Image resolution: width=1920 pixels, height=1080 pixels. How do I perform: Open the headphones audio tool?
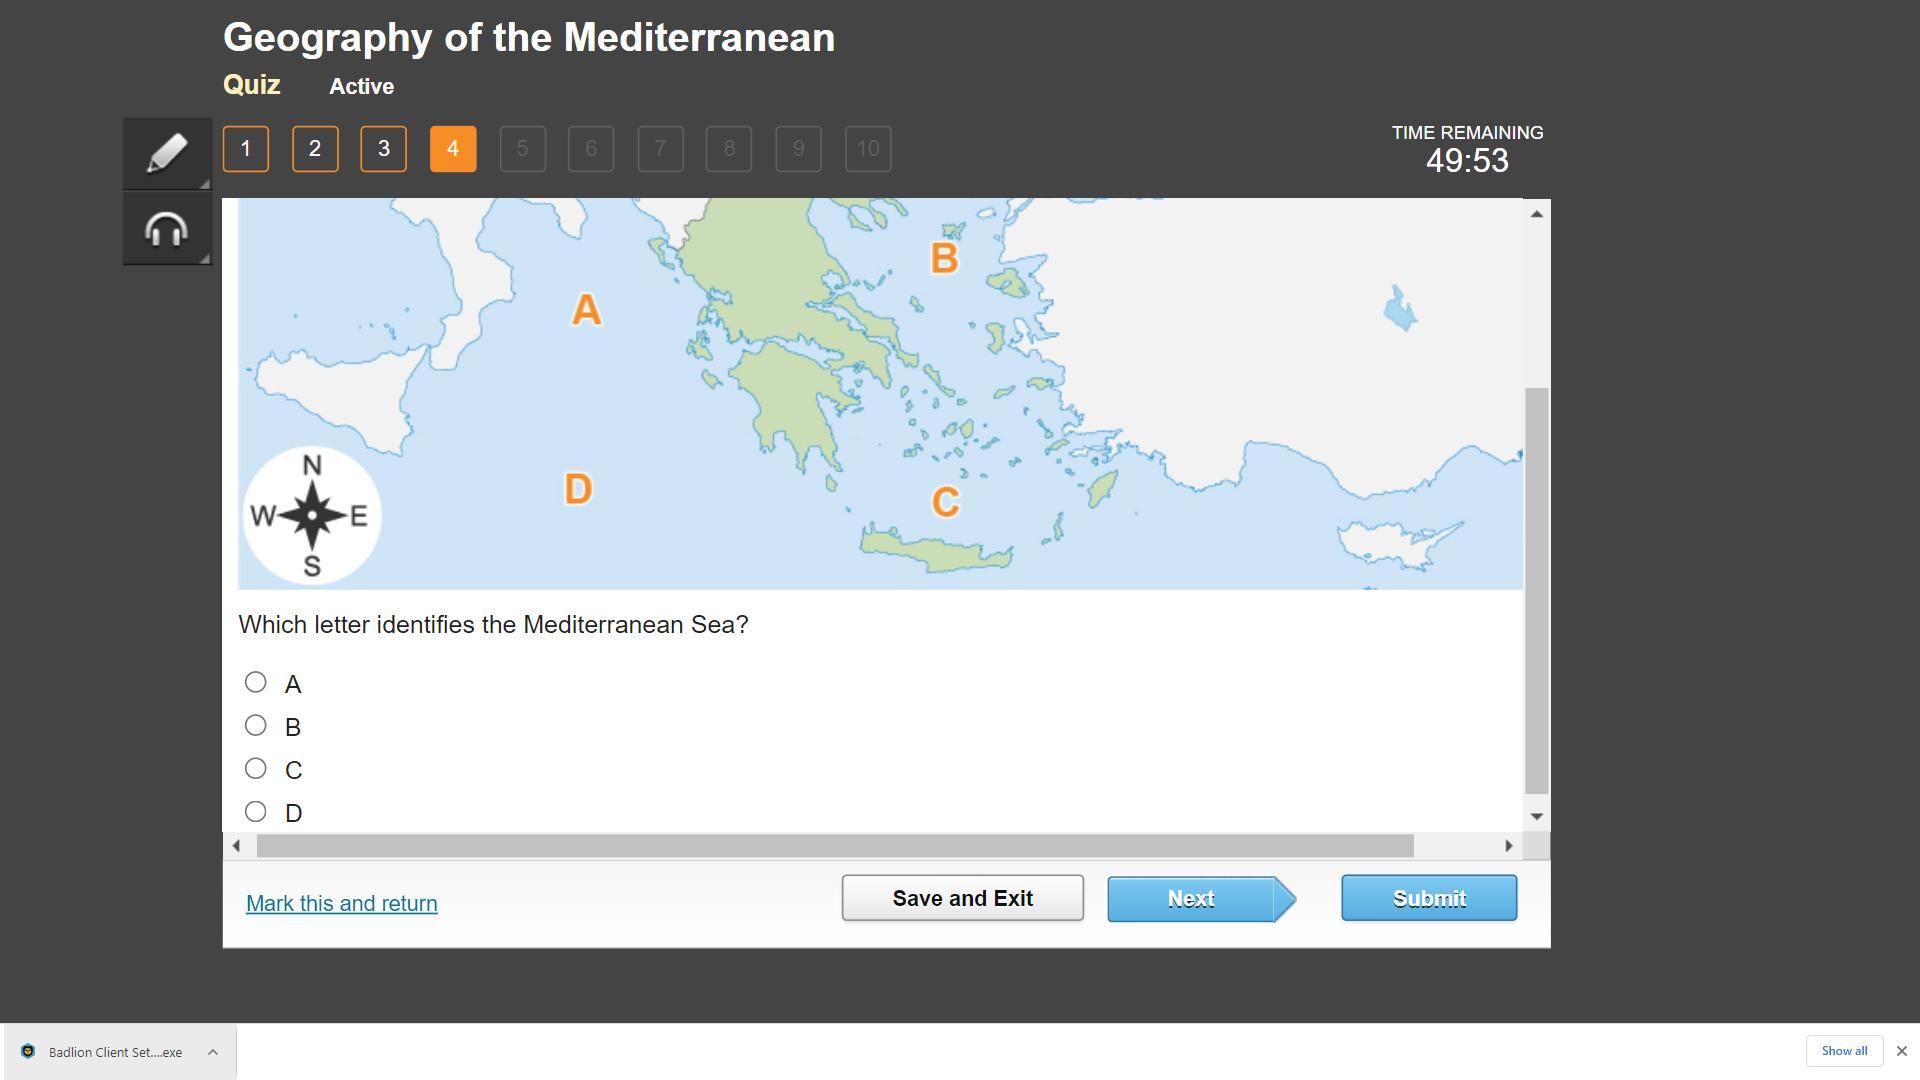pos(167,229)
